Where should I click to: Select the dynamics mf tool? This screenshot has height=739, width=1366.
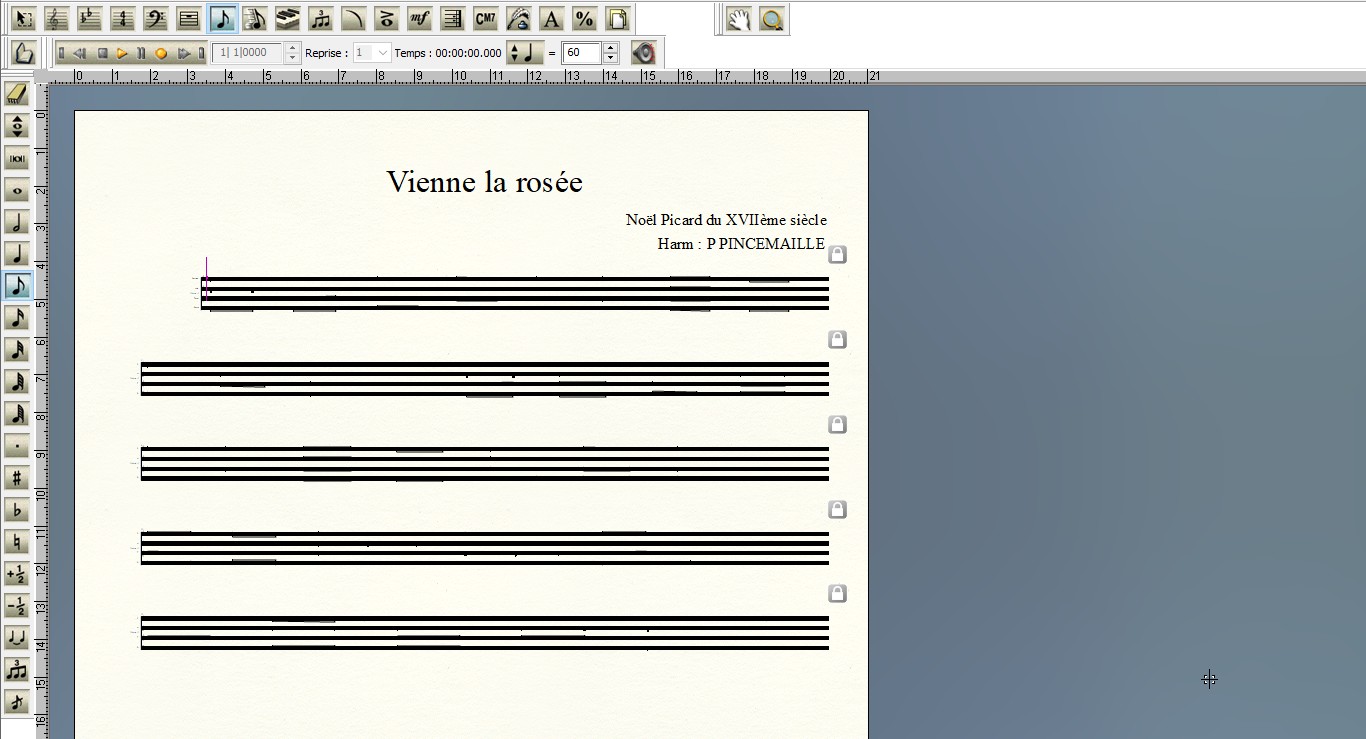coord(419,18)
